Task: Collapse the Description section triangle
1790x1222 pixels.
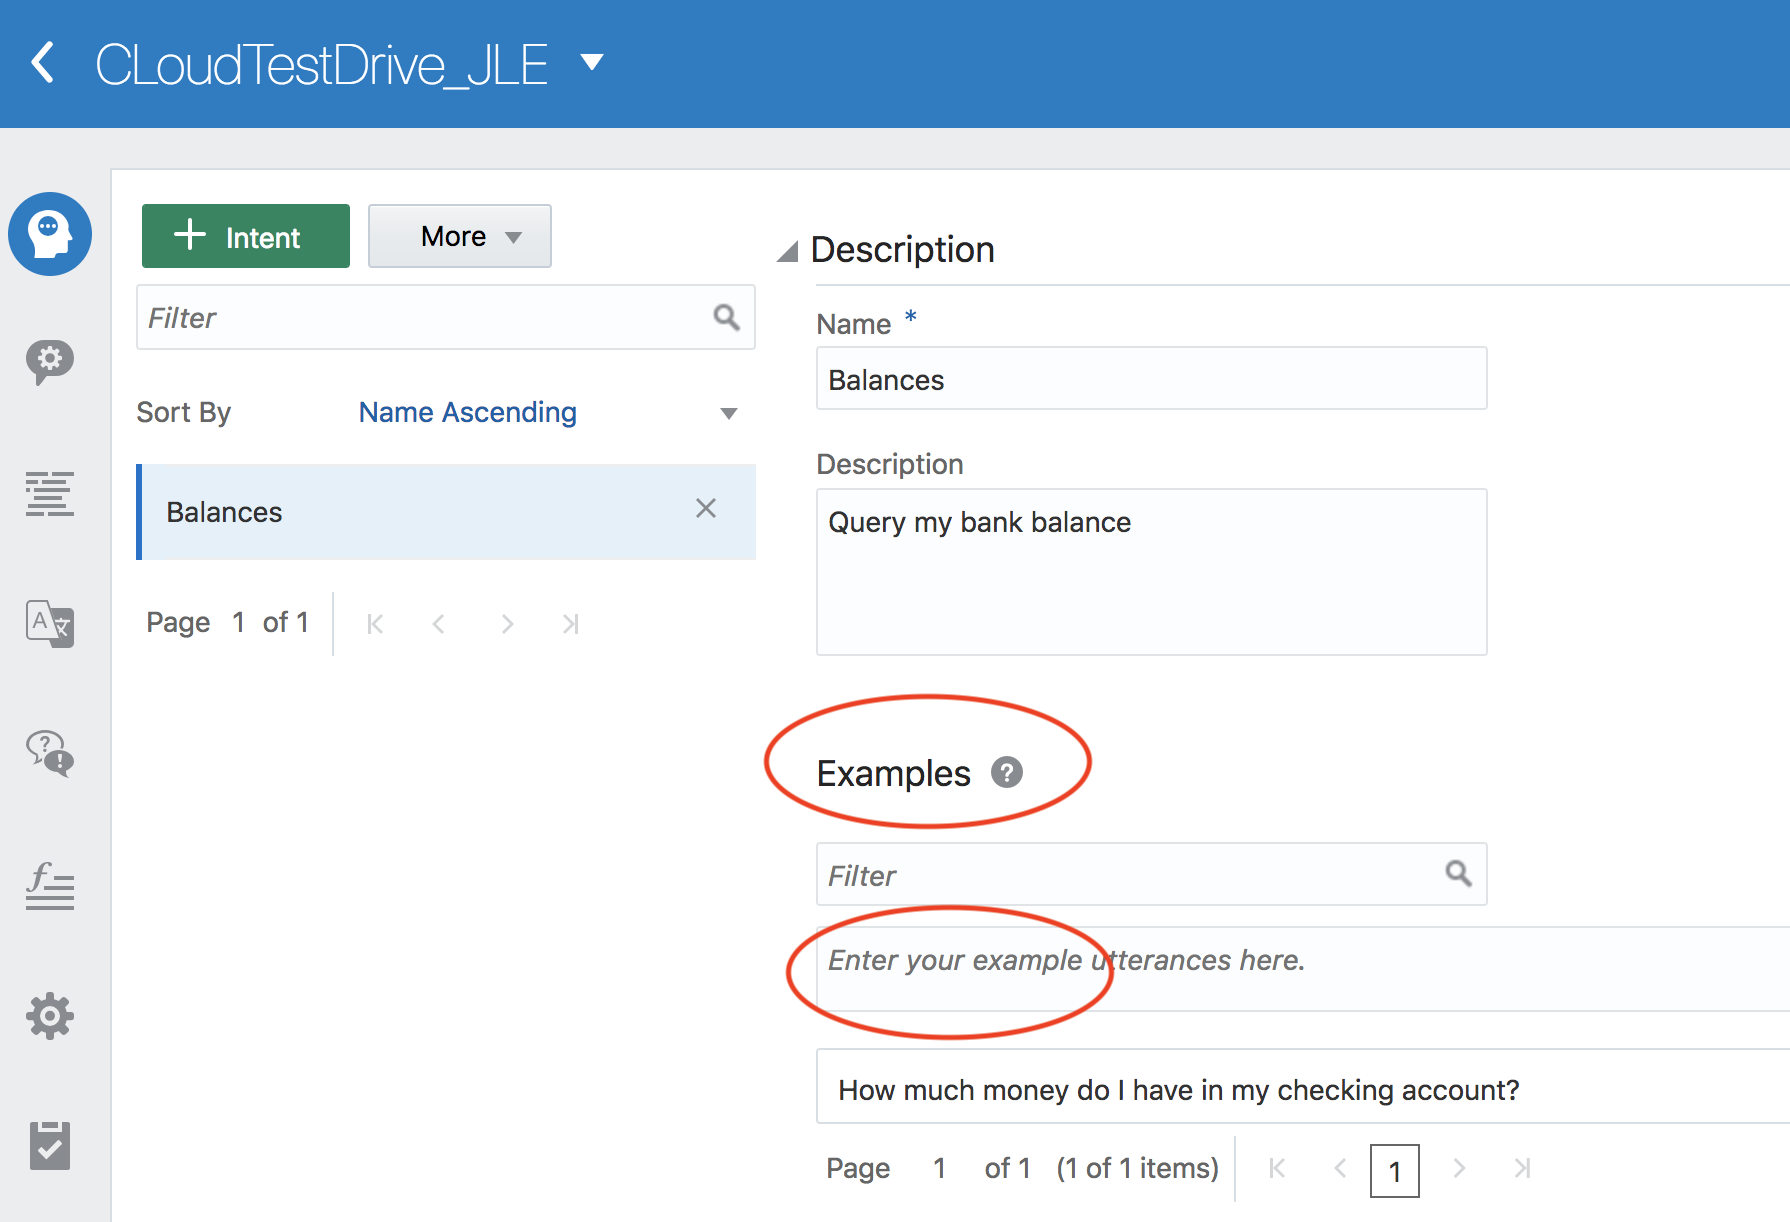Action: 788,250
